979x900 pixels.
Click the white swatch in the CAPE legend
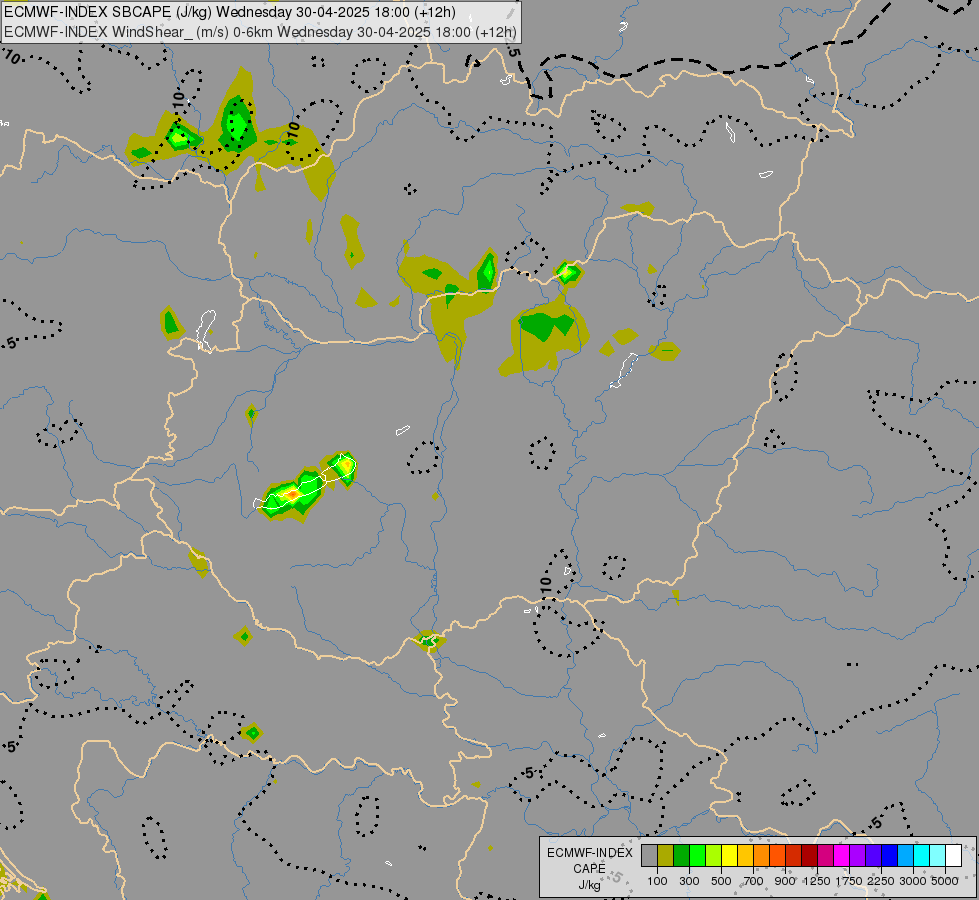953,856
